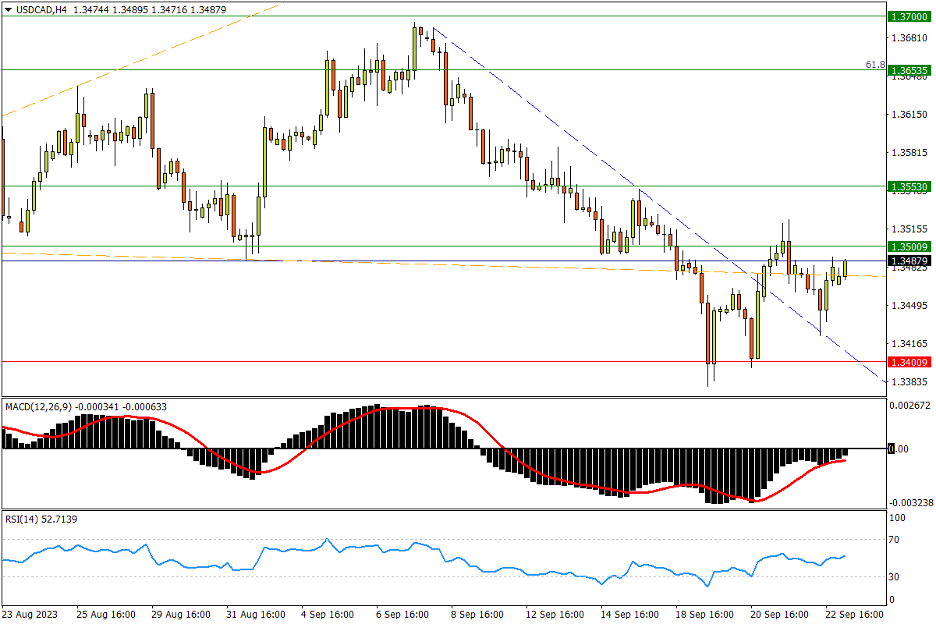Click the 1.34009 black price tag
Viewport: 936px width, 624px height.
point(910,362)
